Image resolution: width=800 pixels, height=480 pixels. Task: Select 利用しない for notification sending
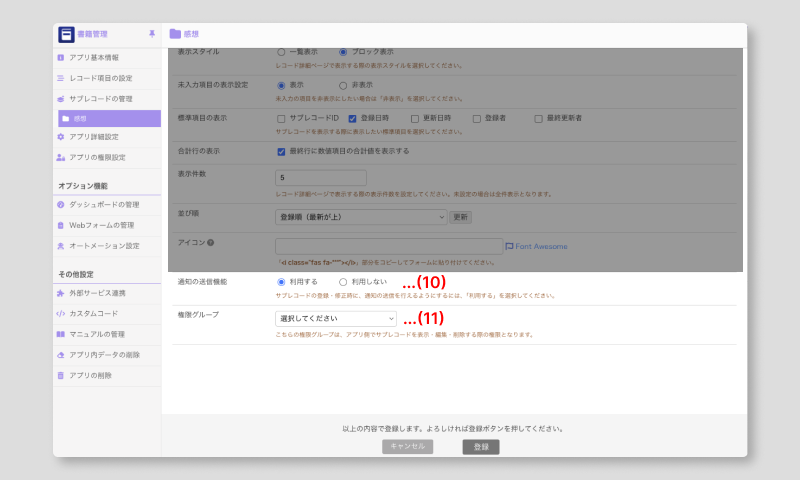click(343, 282)
